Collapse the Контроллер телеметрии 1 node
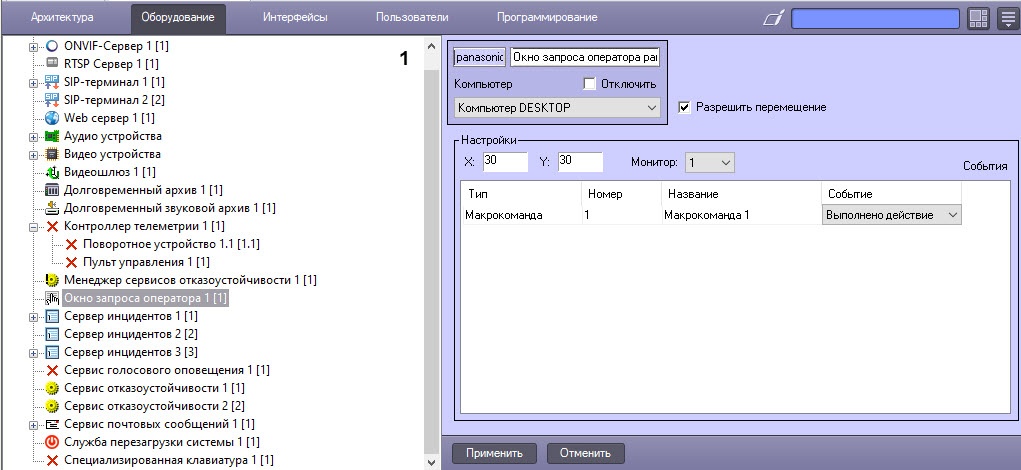1021x470 pixels. tap(34, 227)
